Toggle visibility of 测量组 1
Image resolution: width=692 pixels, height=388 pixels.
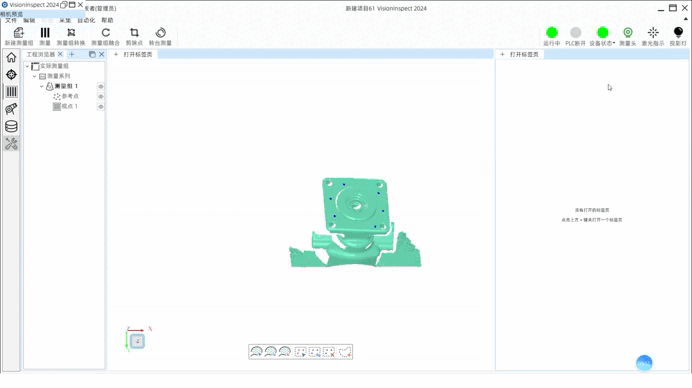click(101, 86)
